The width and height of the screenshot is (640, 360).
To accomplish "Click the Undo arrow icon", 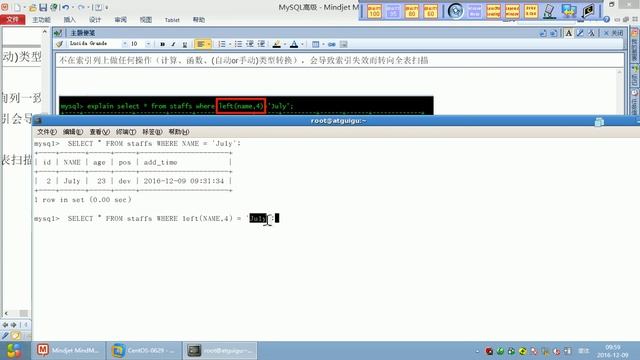I will point(65,7).
